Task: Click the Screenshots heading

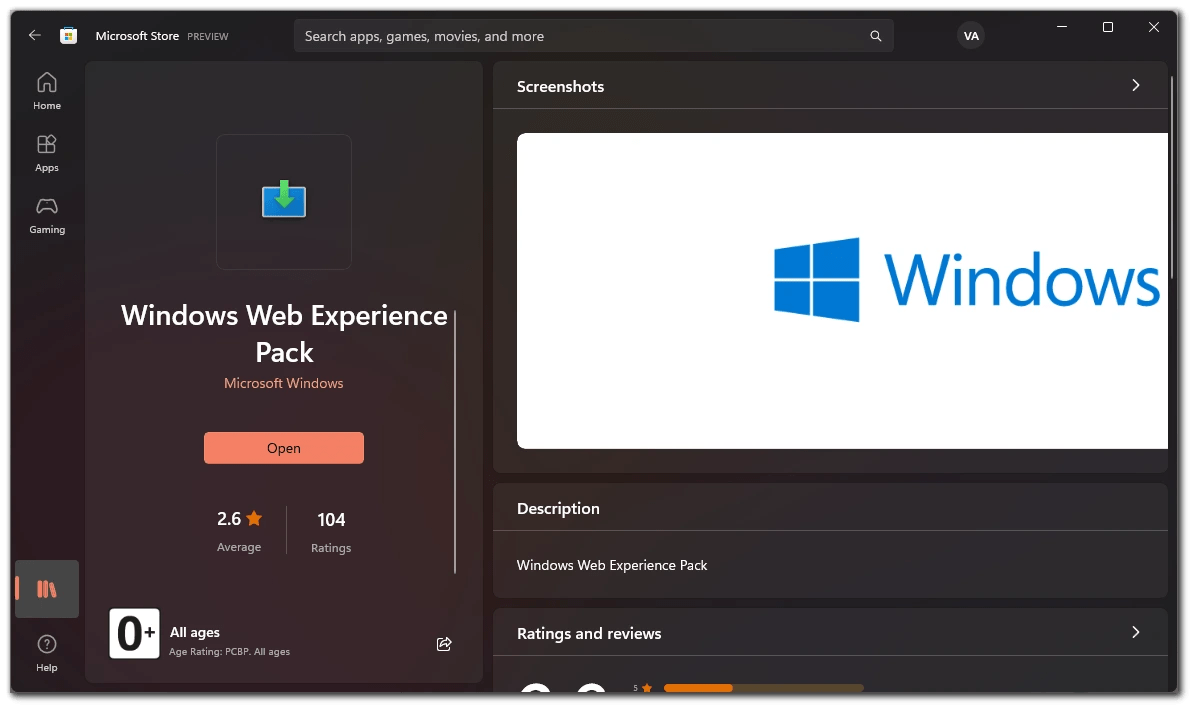Action: [x=561, y=86]
